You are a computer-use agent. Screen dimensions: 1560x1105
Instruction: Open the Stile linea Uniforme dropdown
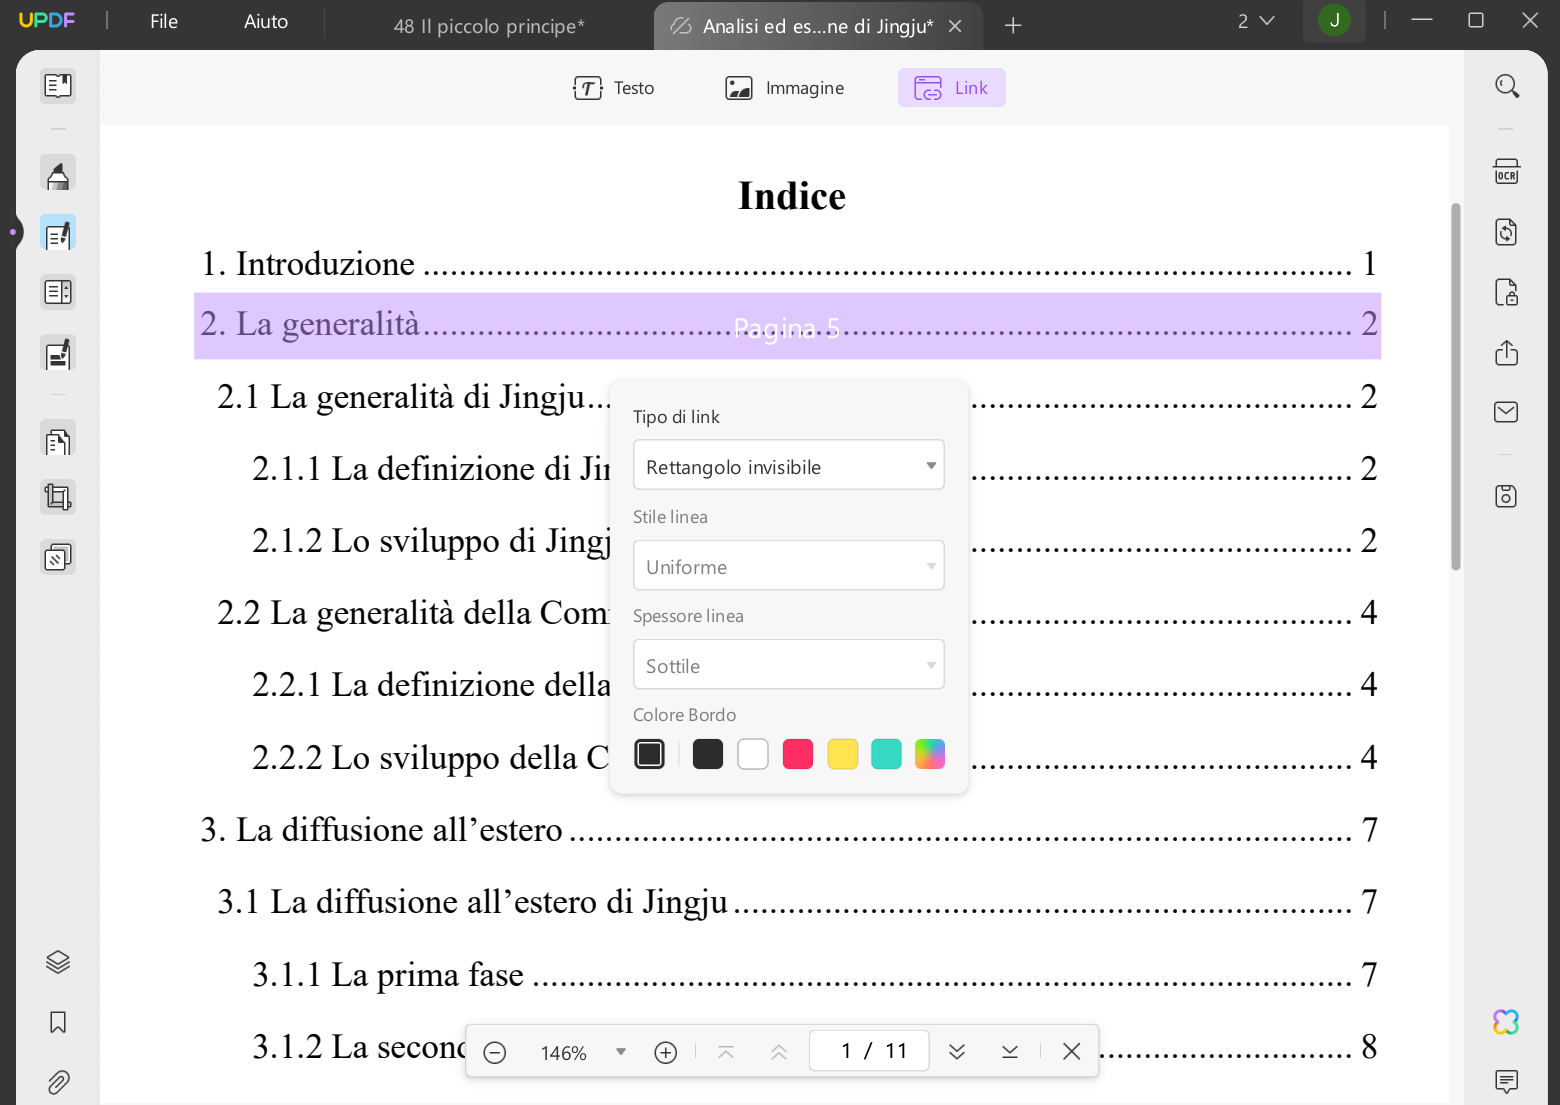point(789,565)
